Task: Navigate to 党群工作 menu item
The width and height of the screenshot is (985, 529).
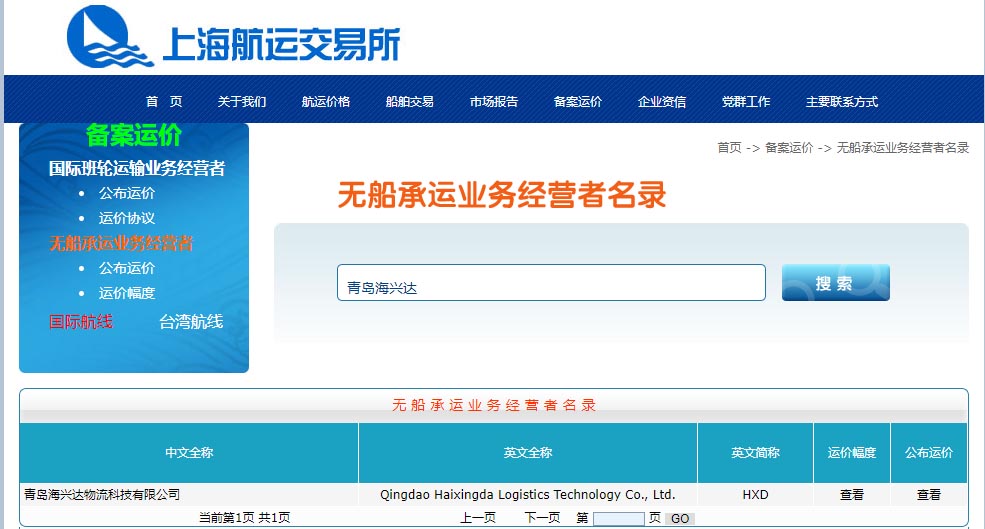Action: coord(746,102)
